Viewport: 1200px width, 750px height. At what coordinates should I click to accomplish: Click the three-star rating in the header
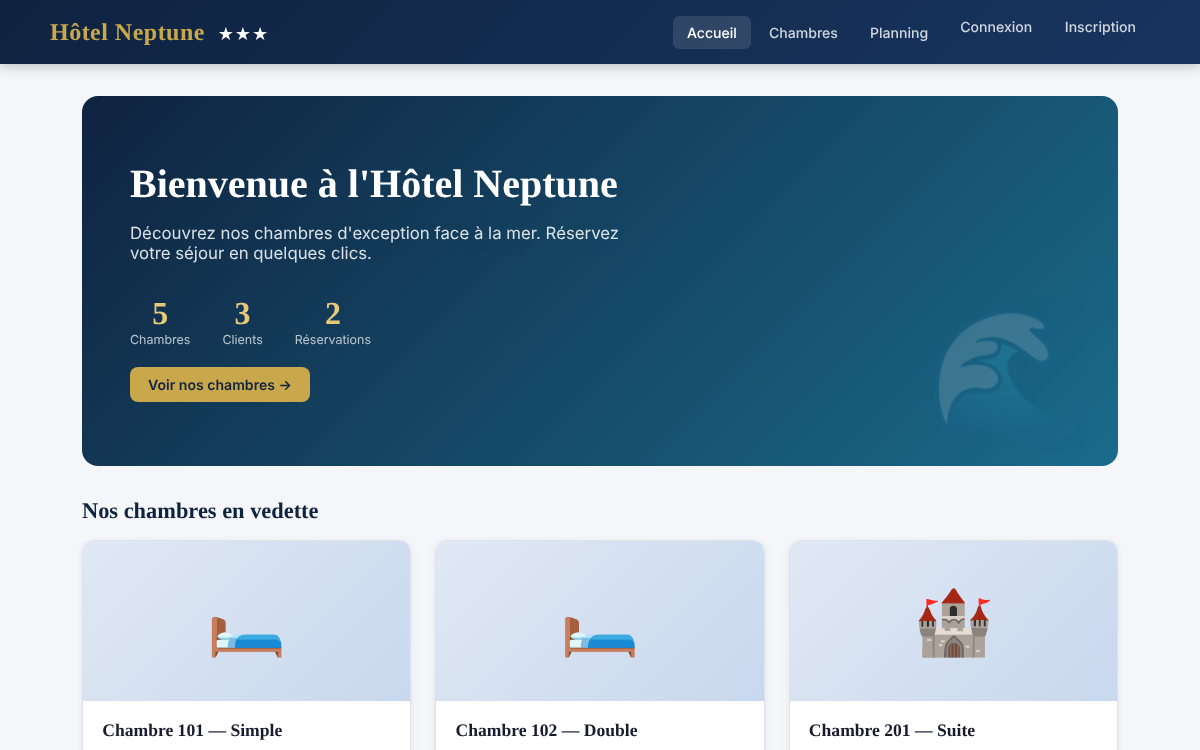243,34
